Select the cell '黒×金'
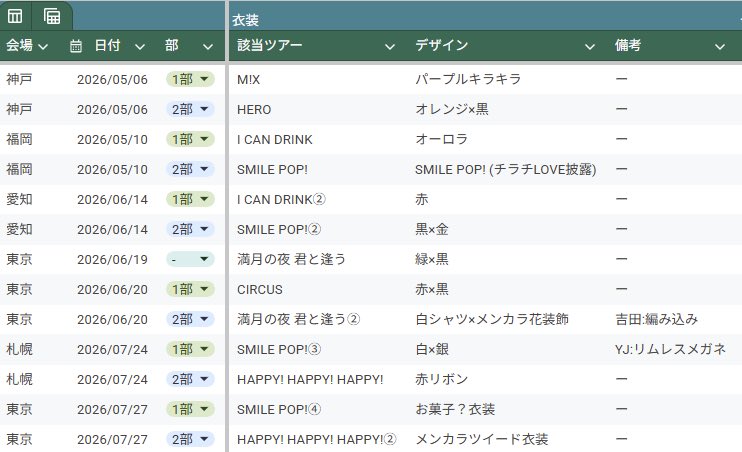Screen dimensions: 742x452 [x=432, y=229]
